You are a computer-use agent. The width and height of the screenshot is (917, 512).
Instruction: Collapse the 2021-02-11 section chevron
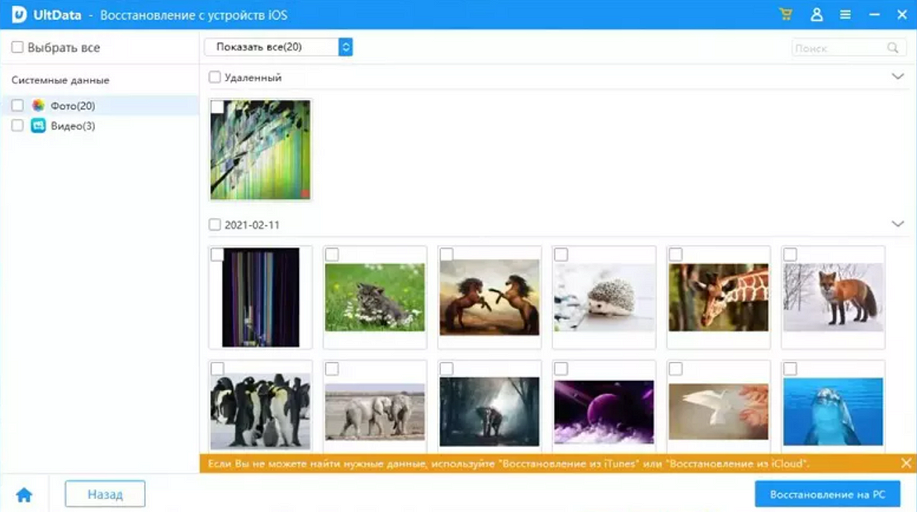click(897, 225)
